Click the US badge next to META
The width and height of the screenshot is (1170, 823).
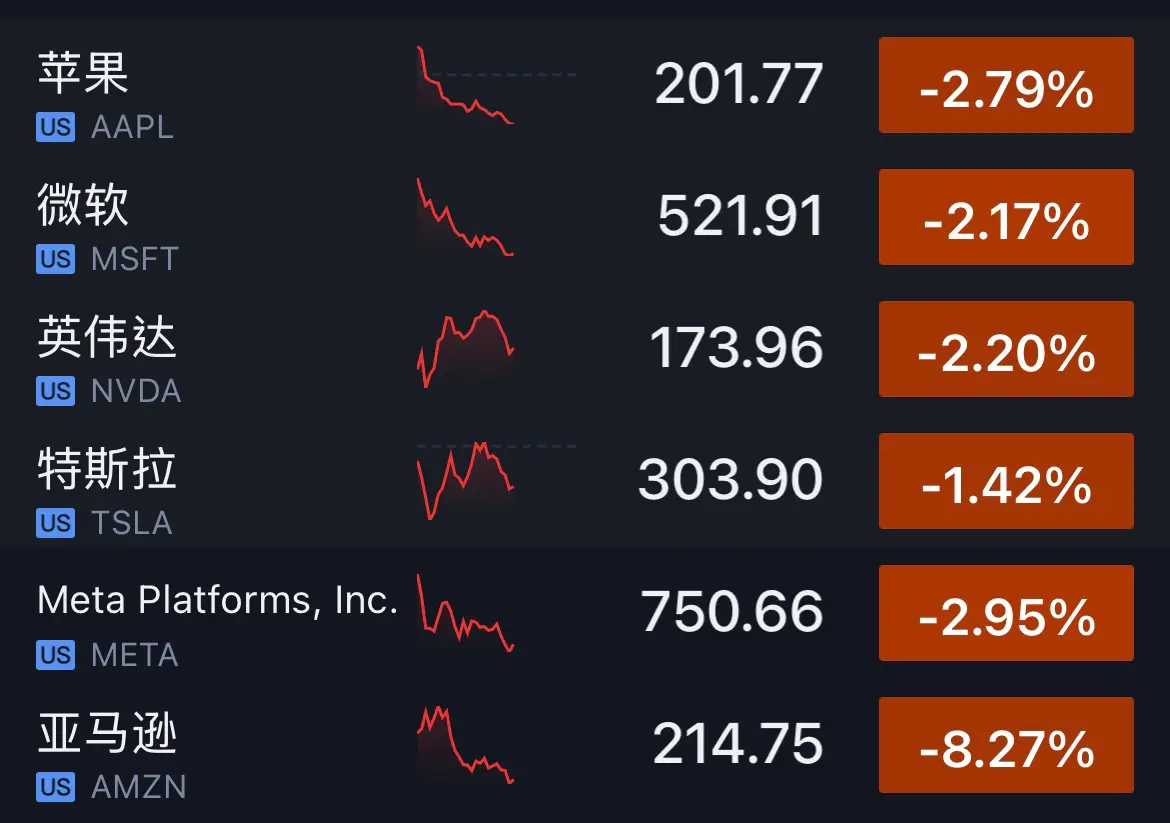click(x=55, y=655)
